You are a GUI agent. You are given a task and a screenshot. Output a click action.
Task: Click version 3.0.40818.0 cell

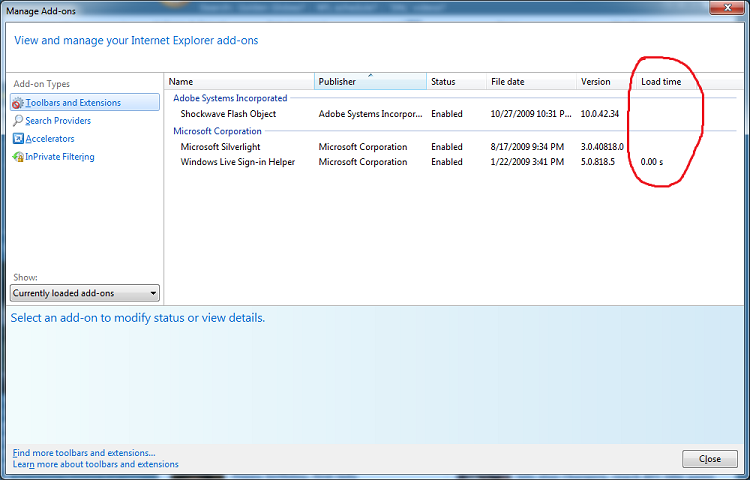click(602, 147)
